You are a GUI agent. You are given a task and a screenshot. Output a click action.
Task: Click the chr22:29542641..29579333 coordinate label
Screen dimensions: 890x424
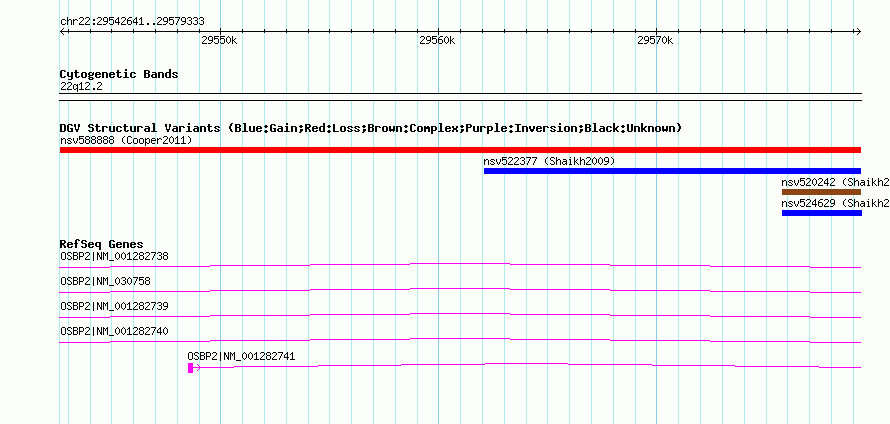point(132,22)
